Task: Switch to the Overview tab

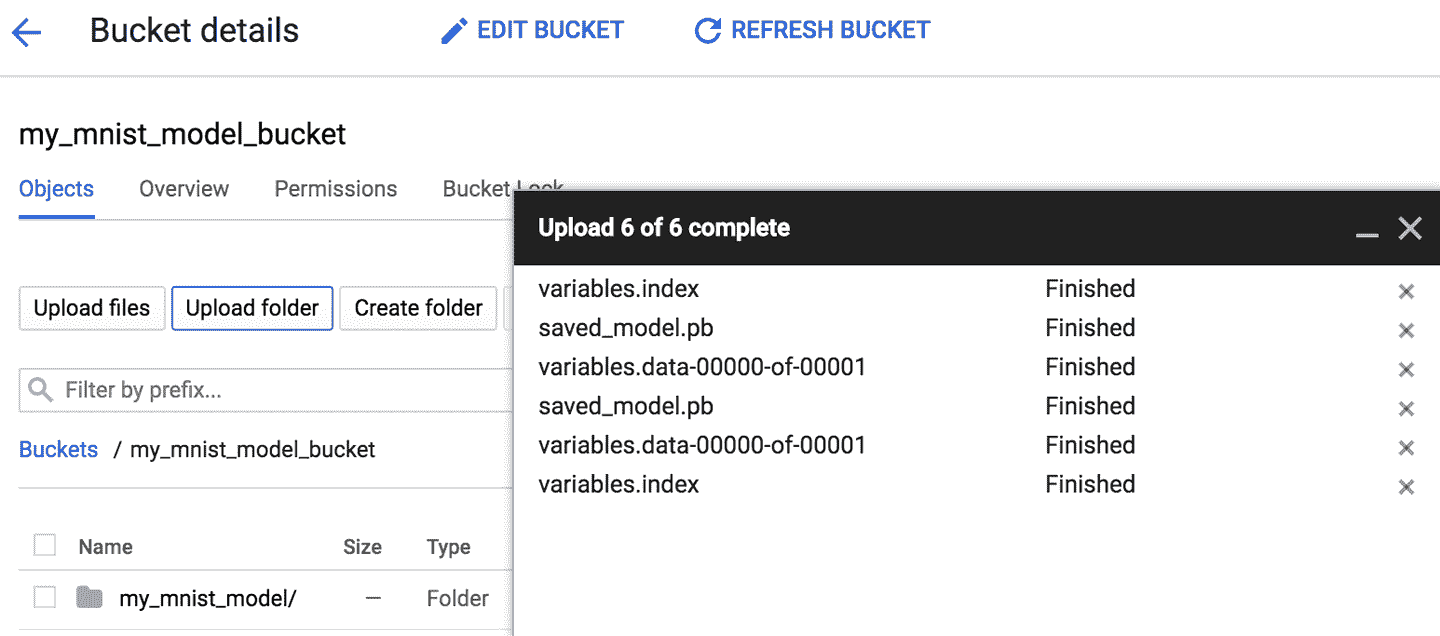Action: [184, 189]
